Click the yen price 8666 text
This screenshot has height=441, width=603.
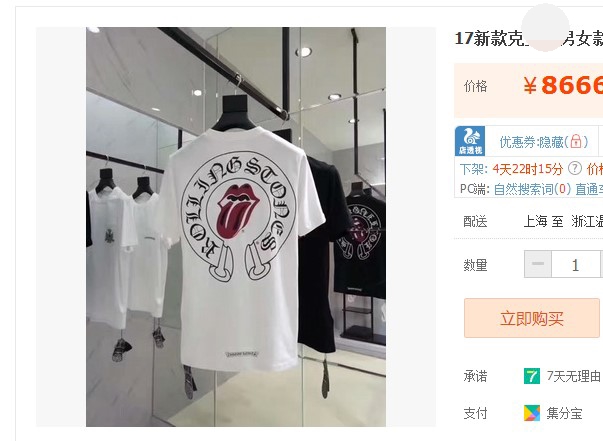tap(563, 85)
